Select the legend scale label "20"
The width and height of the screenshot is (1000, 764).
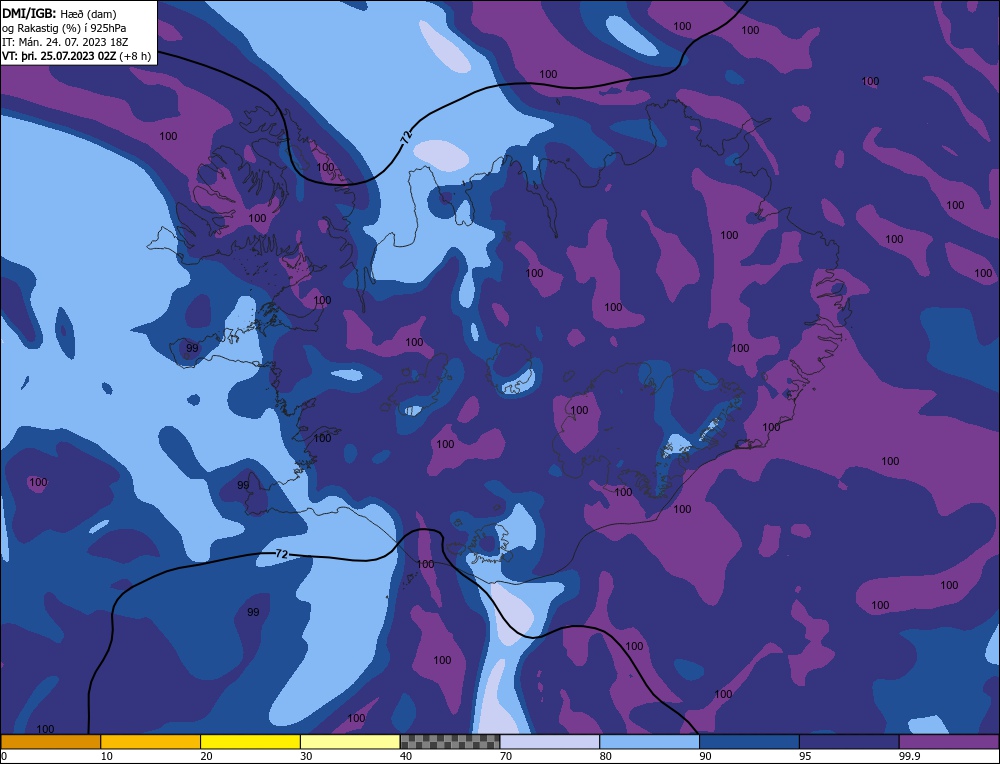[206, 756]
